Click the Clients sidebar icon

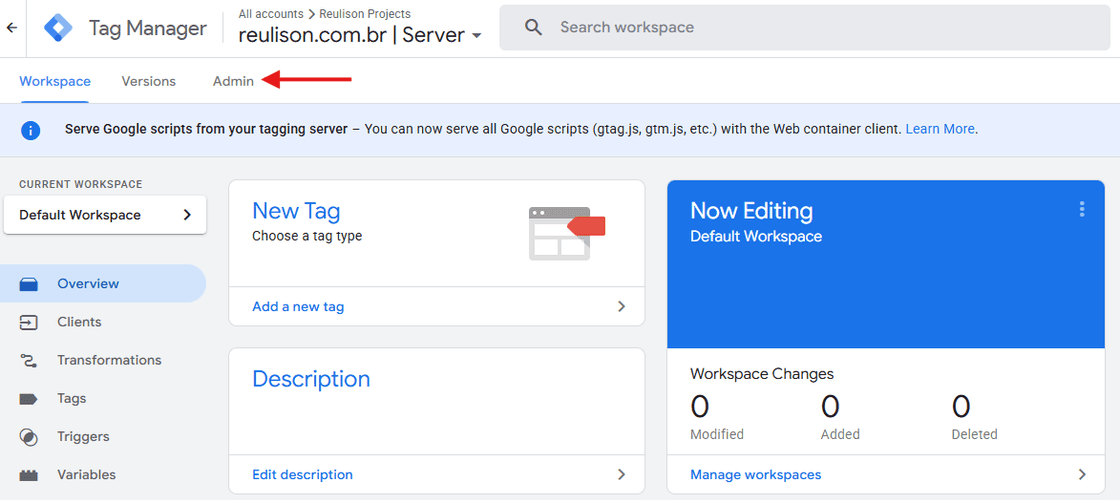29,322
